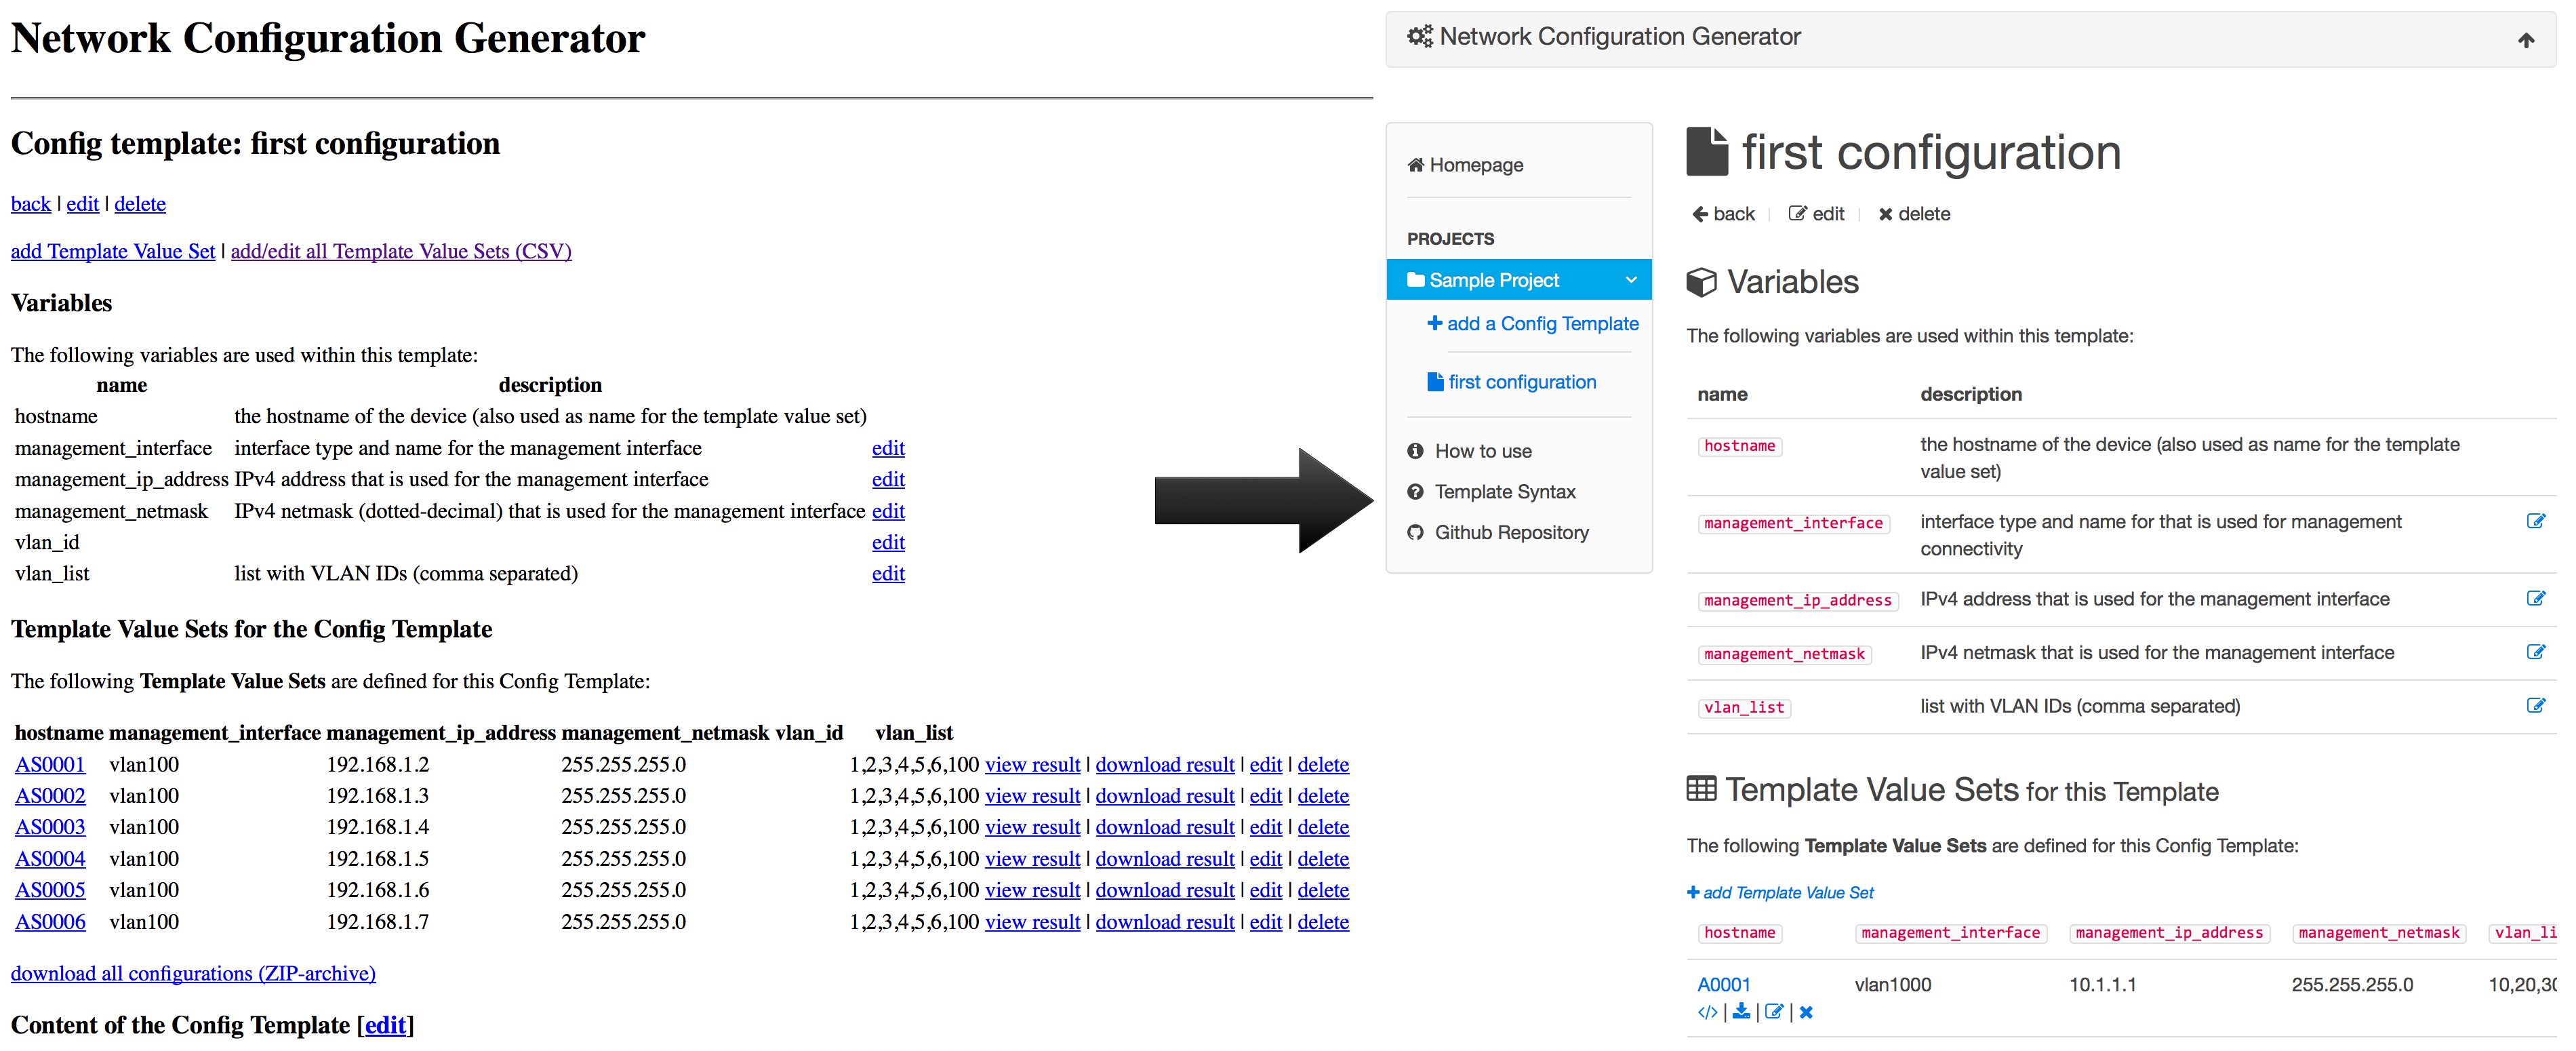The height and width of the screenshot is (1051, 2576).
Task: Edit A0001 value set via pencil icon
Action: (1774, 1012)
